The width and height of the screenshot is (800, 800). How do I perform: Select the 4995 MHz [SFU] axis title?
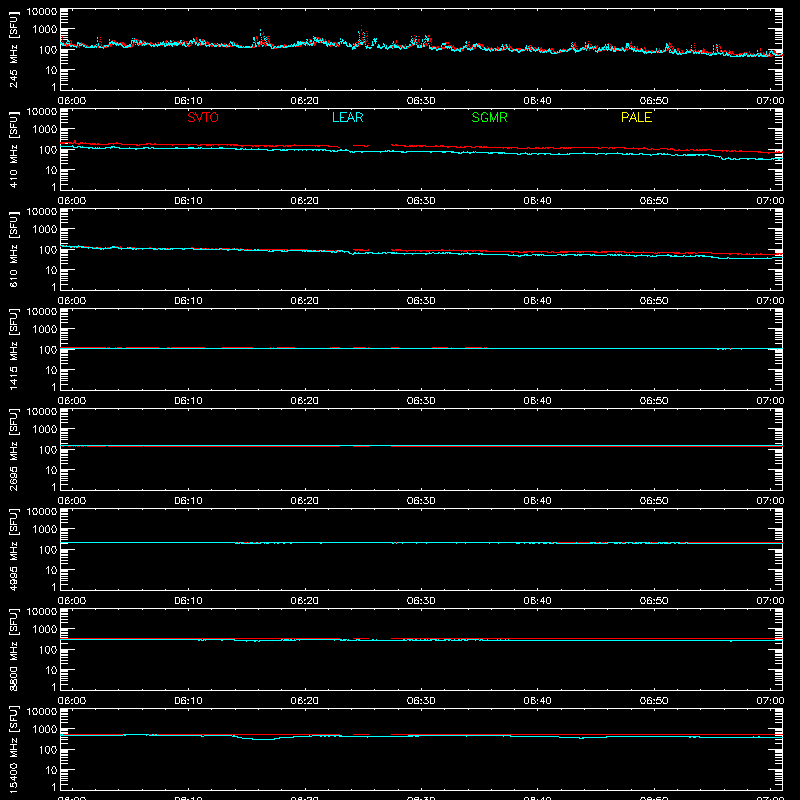13,549
